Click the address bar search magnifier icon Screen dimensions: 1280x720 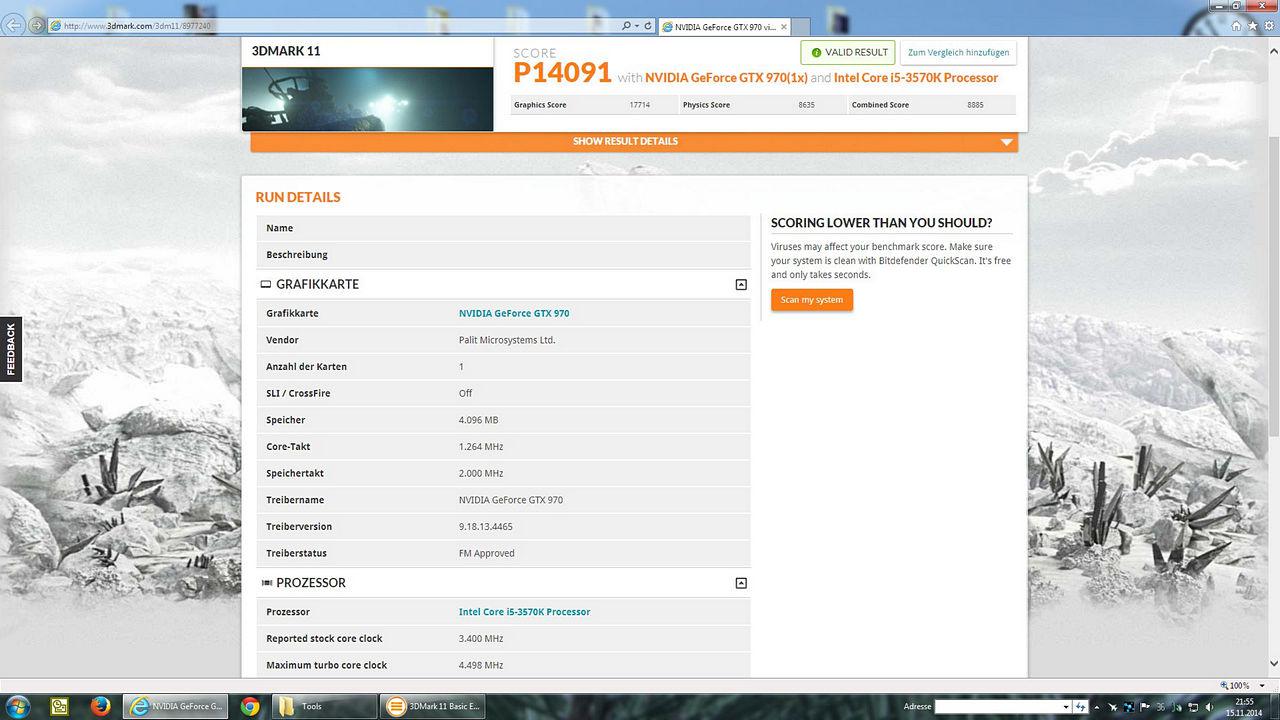(627, 25)
